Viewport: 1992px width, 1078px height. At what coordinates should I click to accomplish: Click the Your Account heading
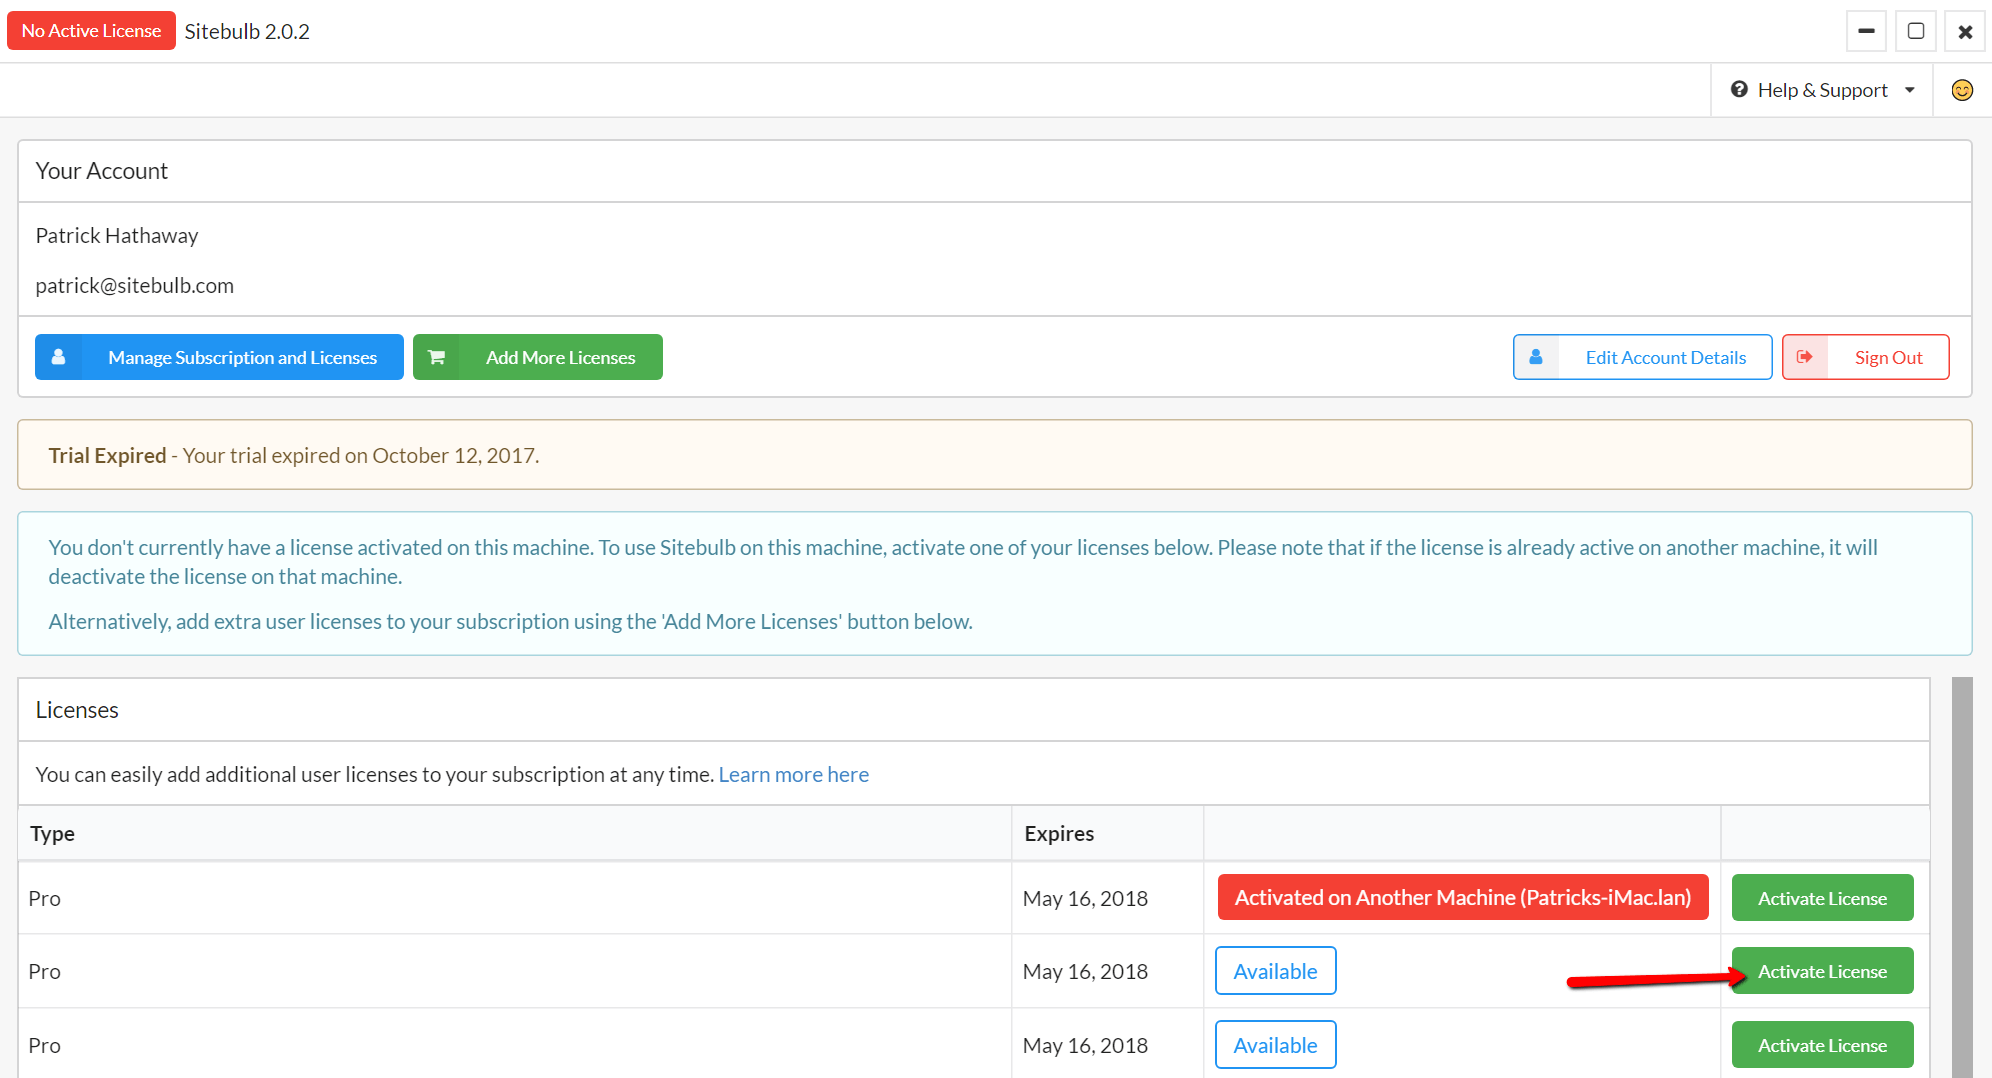pyautogui.click(x=102, y=171)
